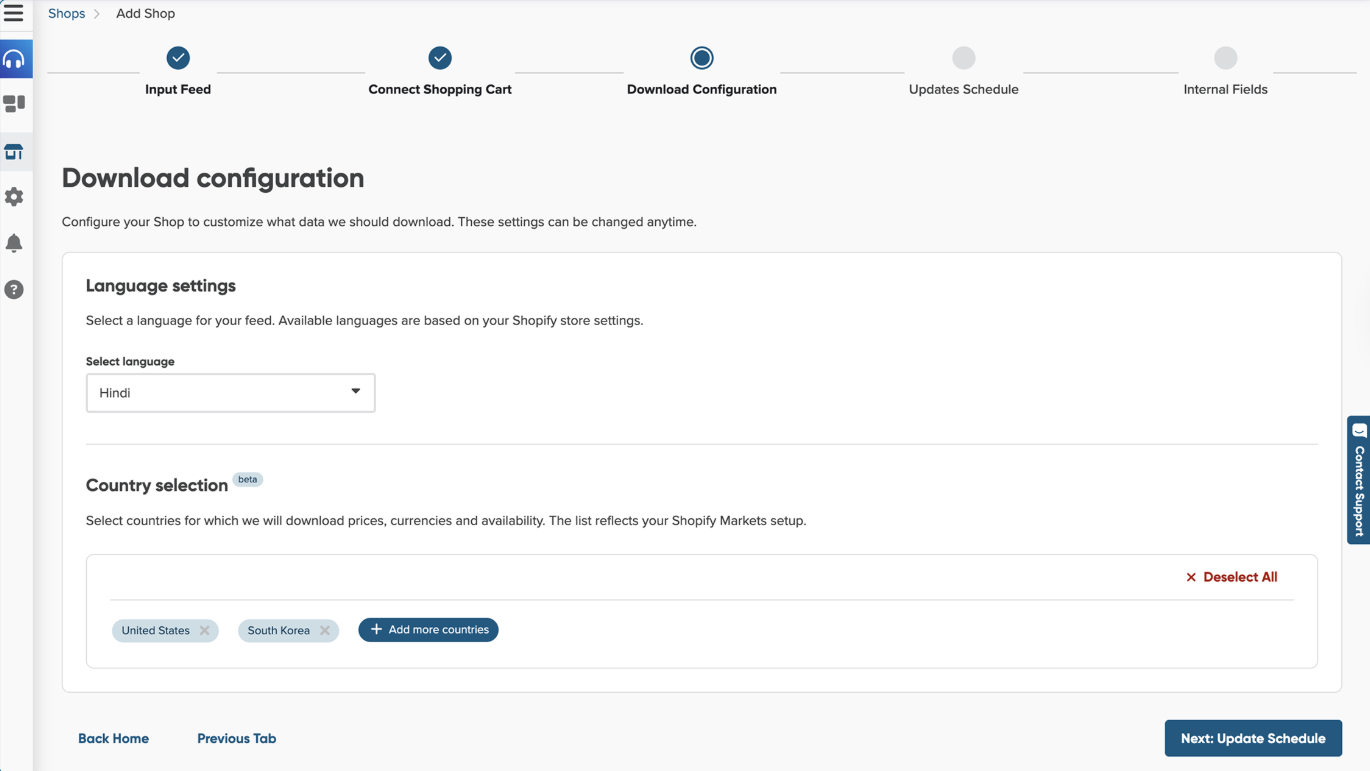Remove the United States country chip
Image resolution: width=1370 pixels, height=771 pixels.
205,631
